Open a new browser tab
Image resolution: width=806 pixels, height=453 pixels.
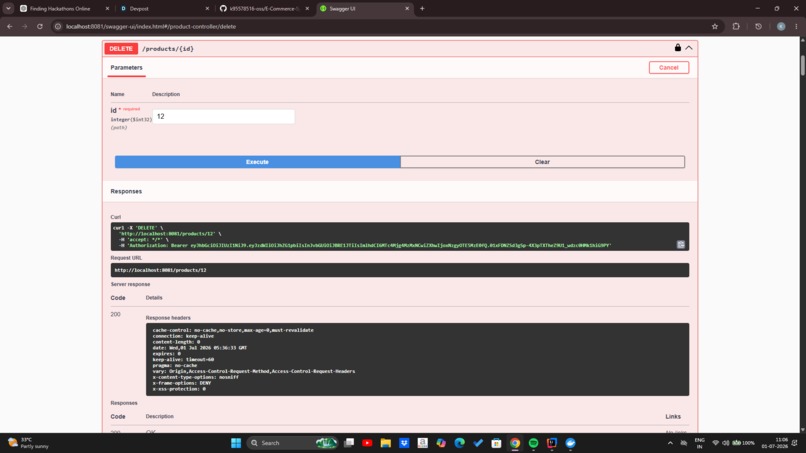(422, 9)
